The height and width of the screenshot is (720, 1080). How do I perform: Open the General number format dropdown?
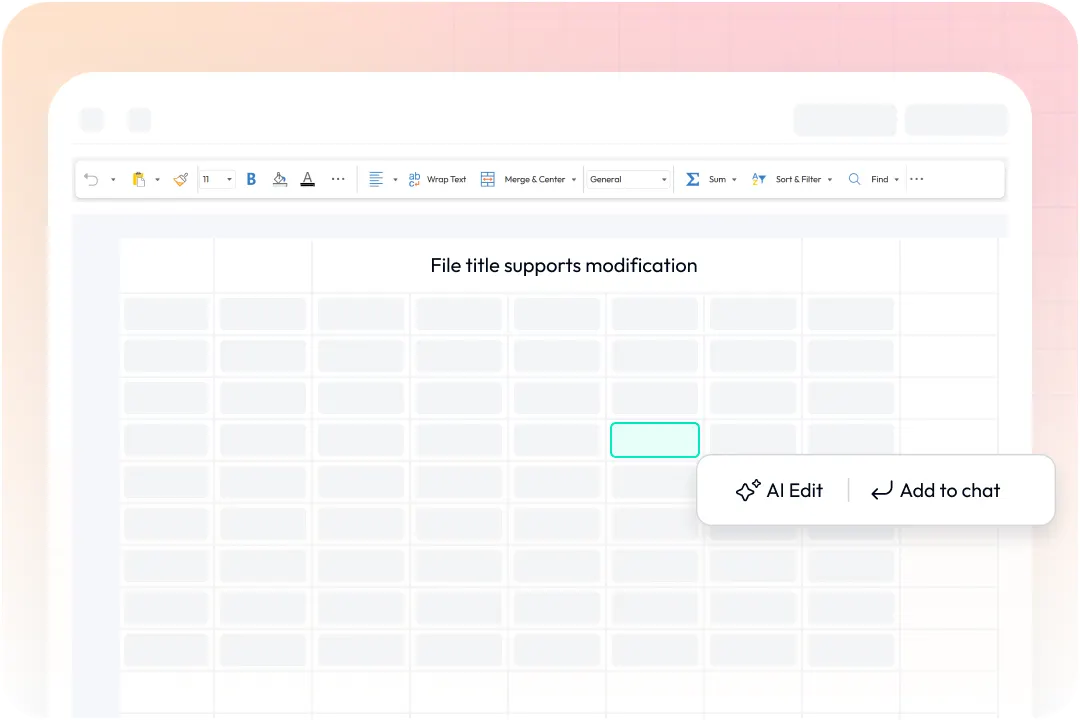tap(628, 180)
